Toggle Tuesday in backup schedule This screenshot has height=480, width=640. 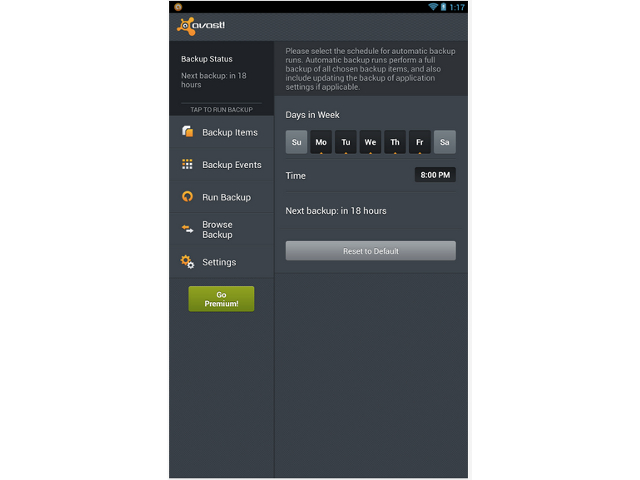[x=346, y=142]
